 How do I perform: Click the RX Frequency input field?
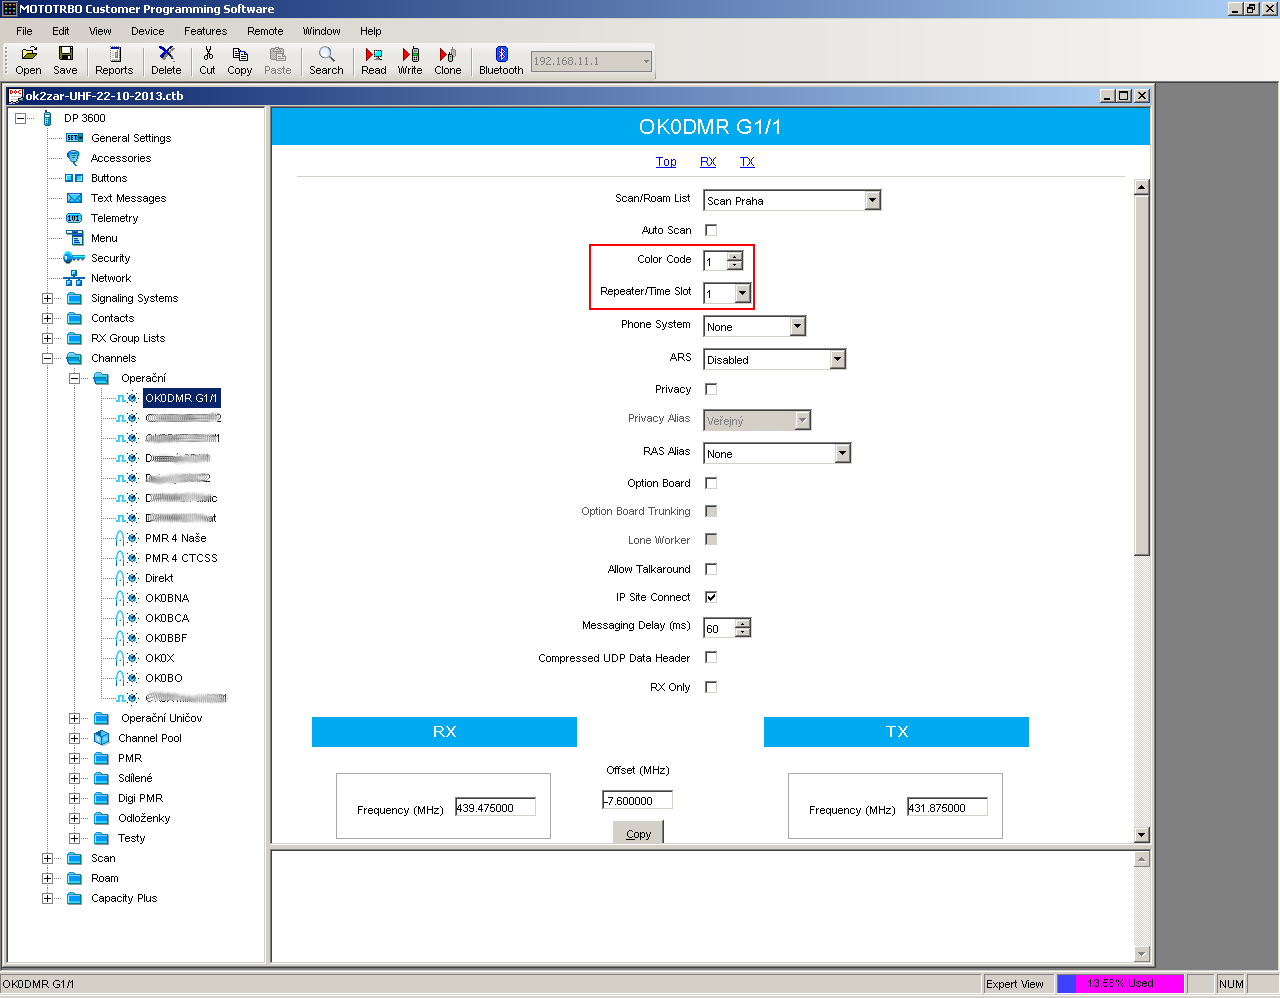pyautogui.click(x=495, y=807)
